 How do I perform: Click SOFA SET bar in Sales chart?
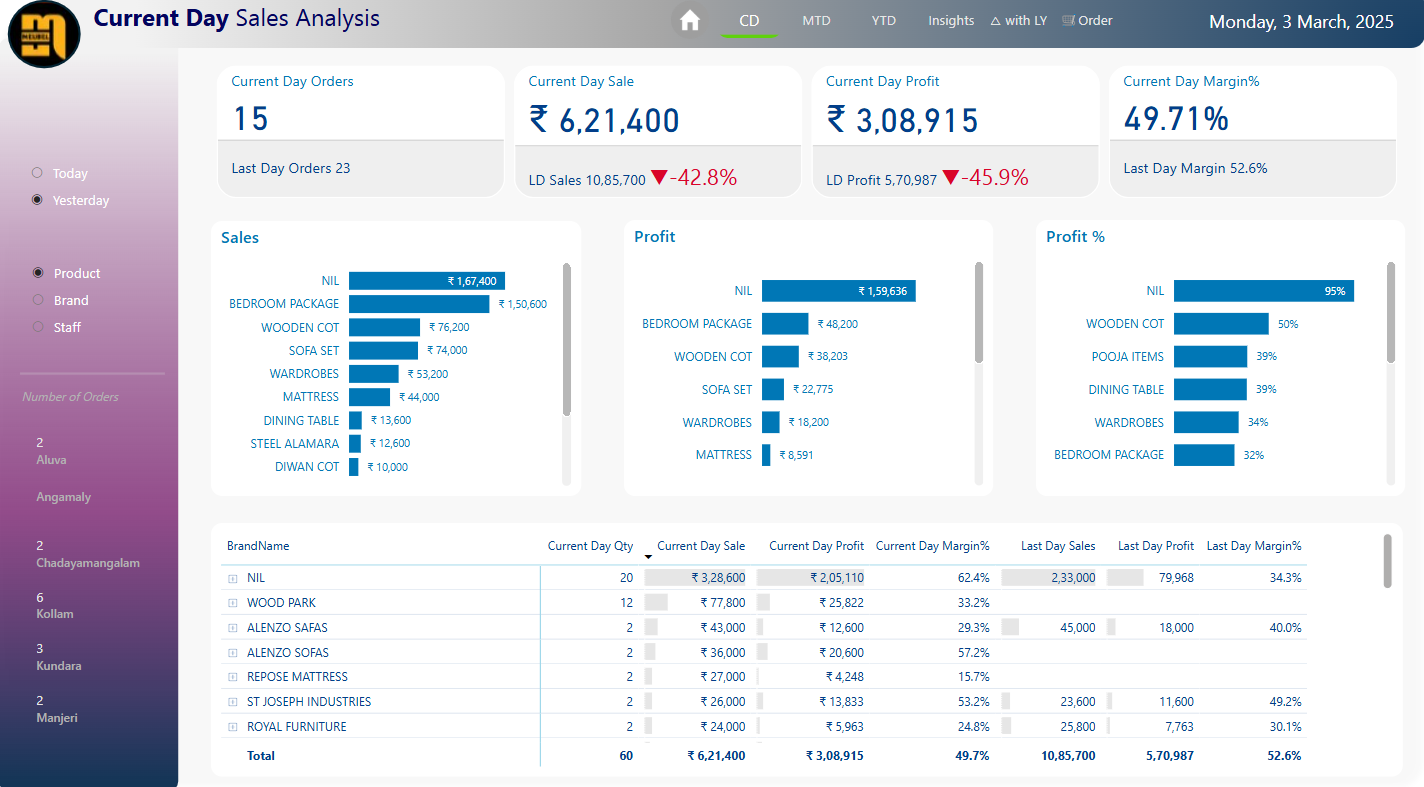[383, 350]
